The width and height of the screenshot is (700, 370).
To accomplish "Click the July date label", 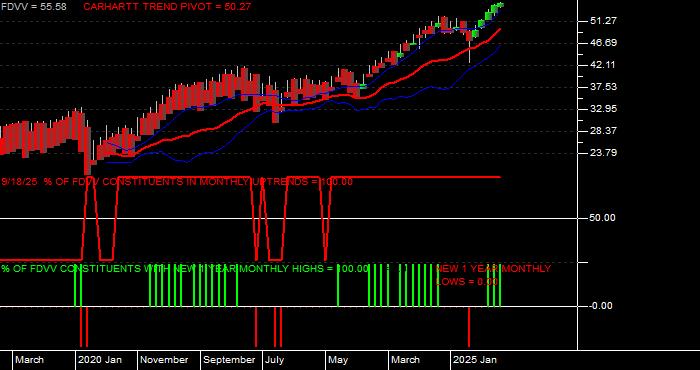I will point(275,360).
